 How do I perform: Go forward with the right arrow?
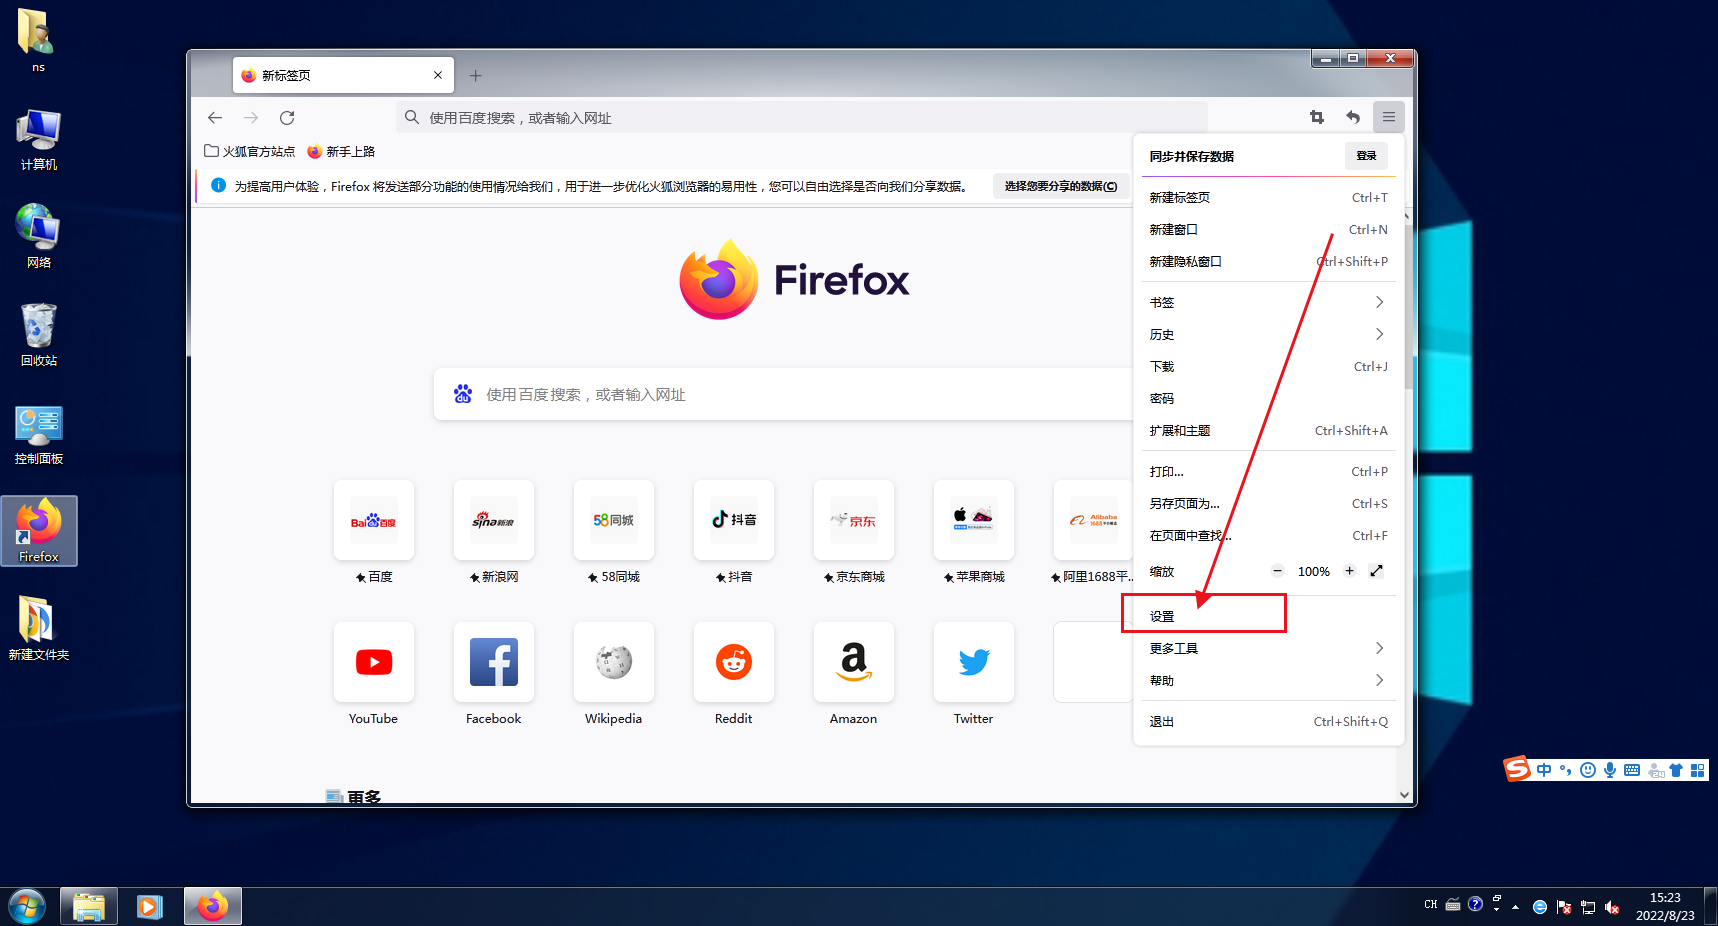(251, 118)
